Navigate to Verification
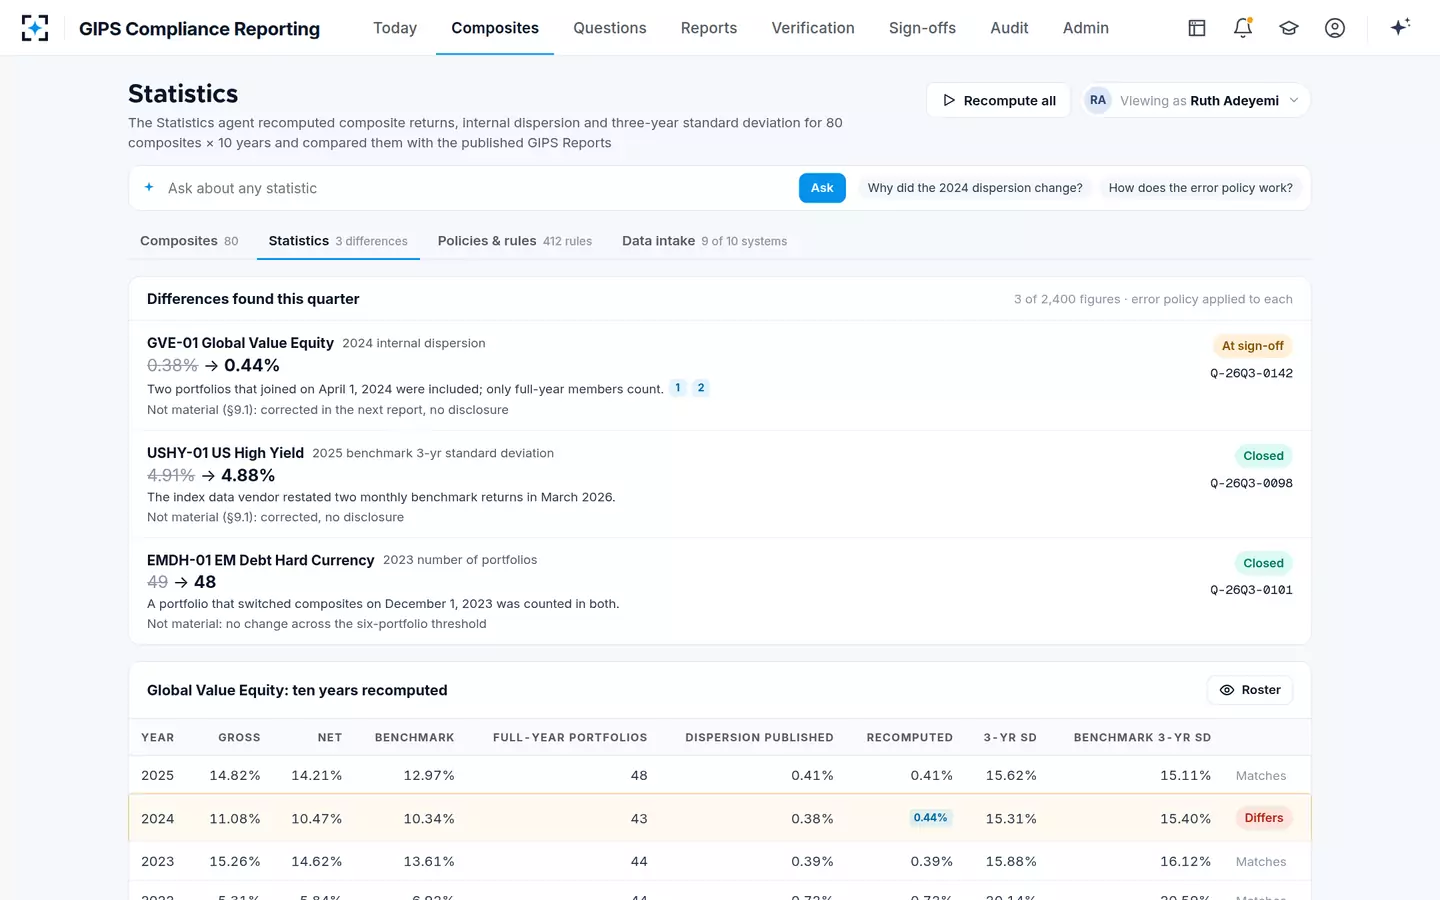Screen dimensions: 1440x900 (x=813, y=28)
